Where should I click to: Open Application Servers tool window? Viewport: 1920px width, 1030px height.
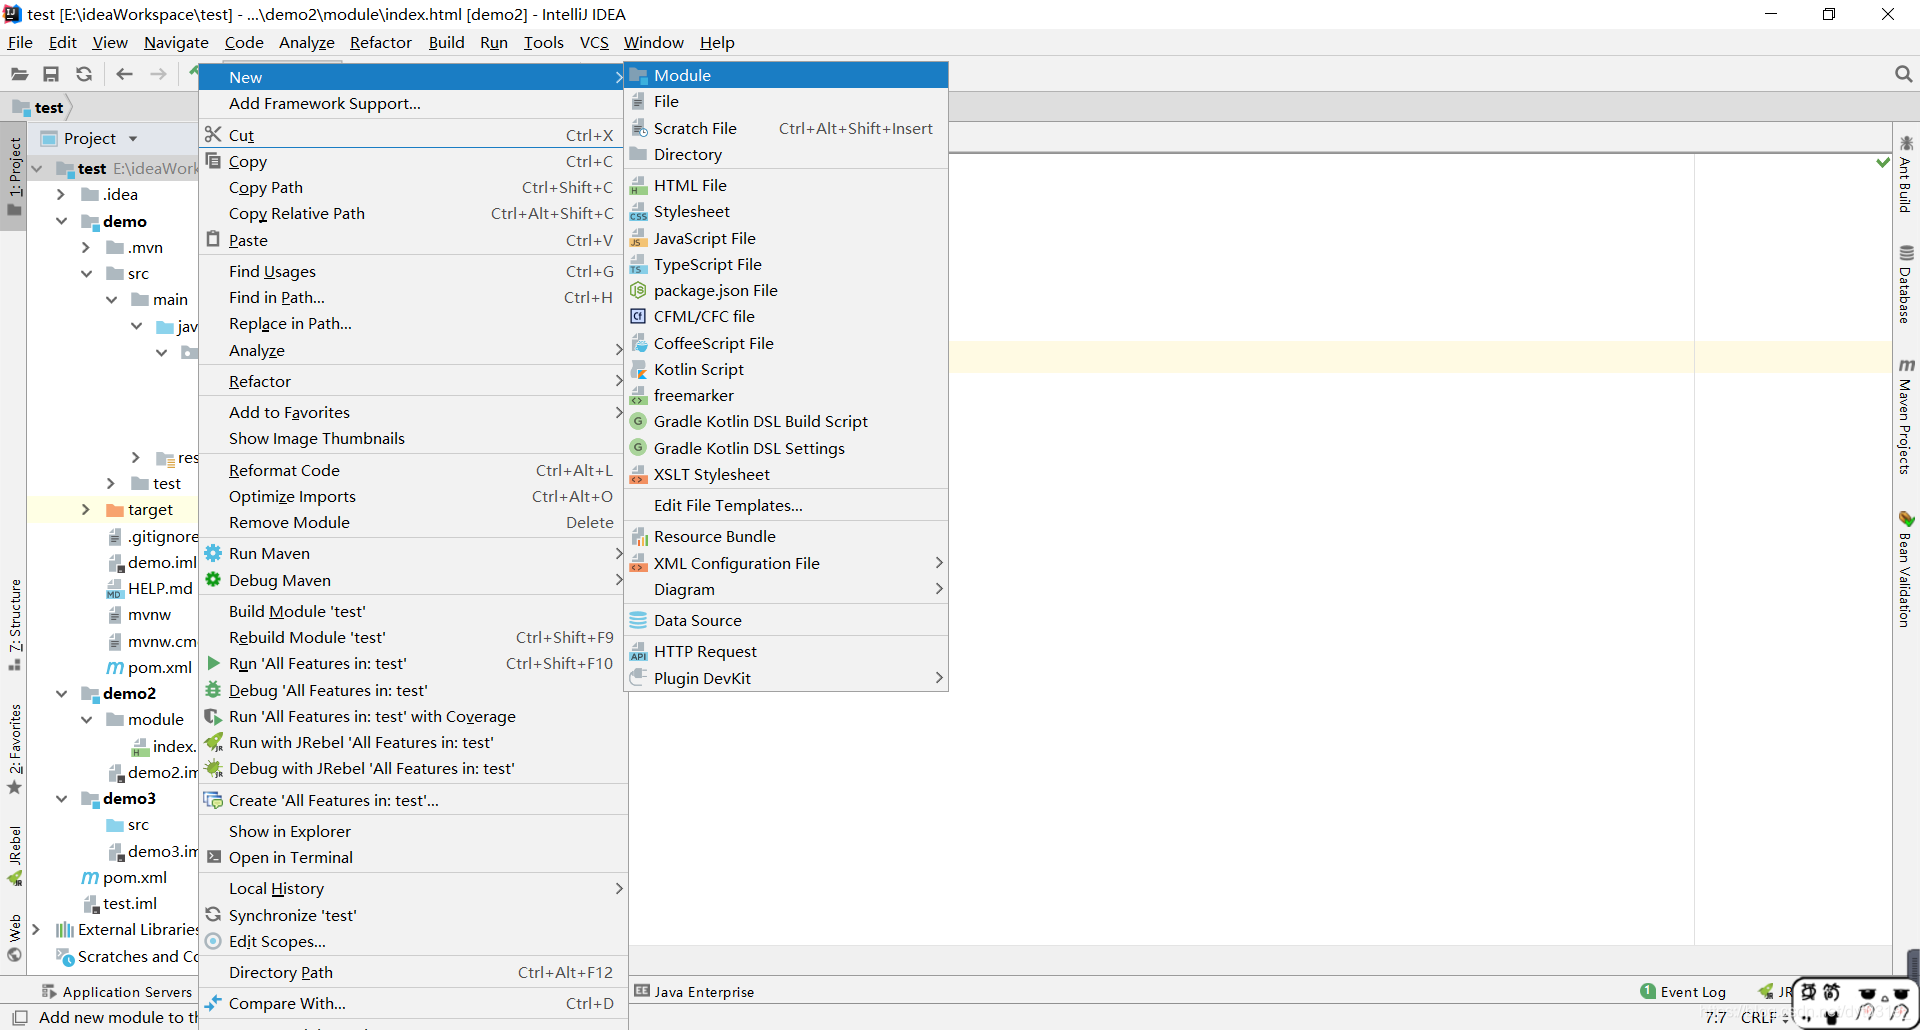[117, 991]
